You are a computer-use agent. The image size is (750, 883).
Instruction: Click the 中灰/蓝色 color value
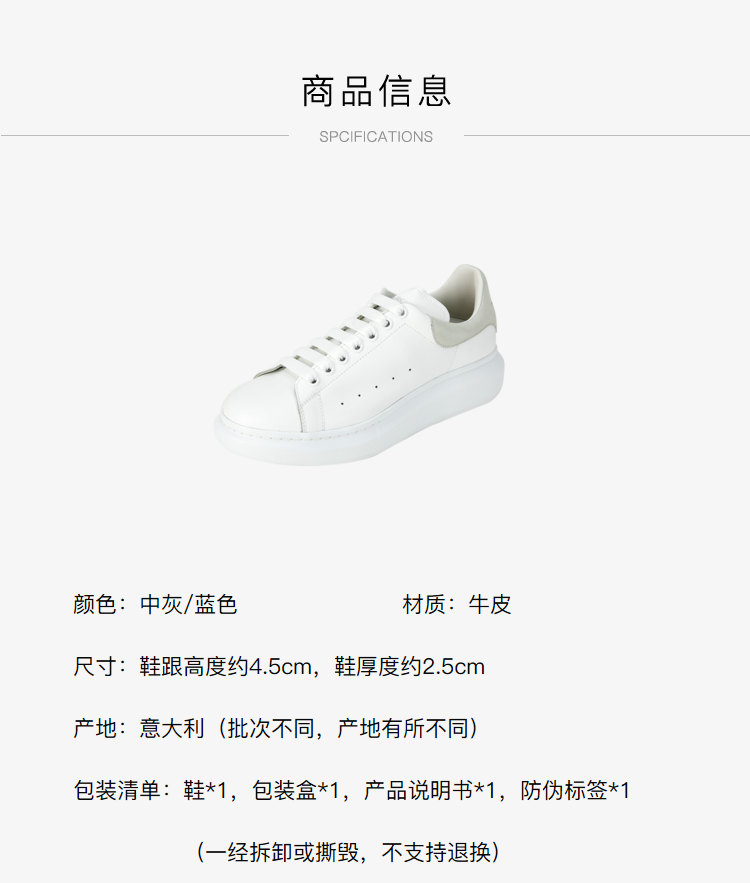click(189, 605)
